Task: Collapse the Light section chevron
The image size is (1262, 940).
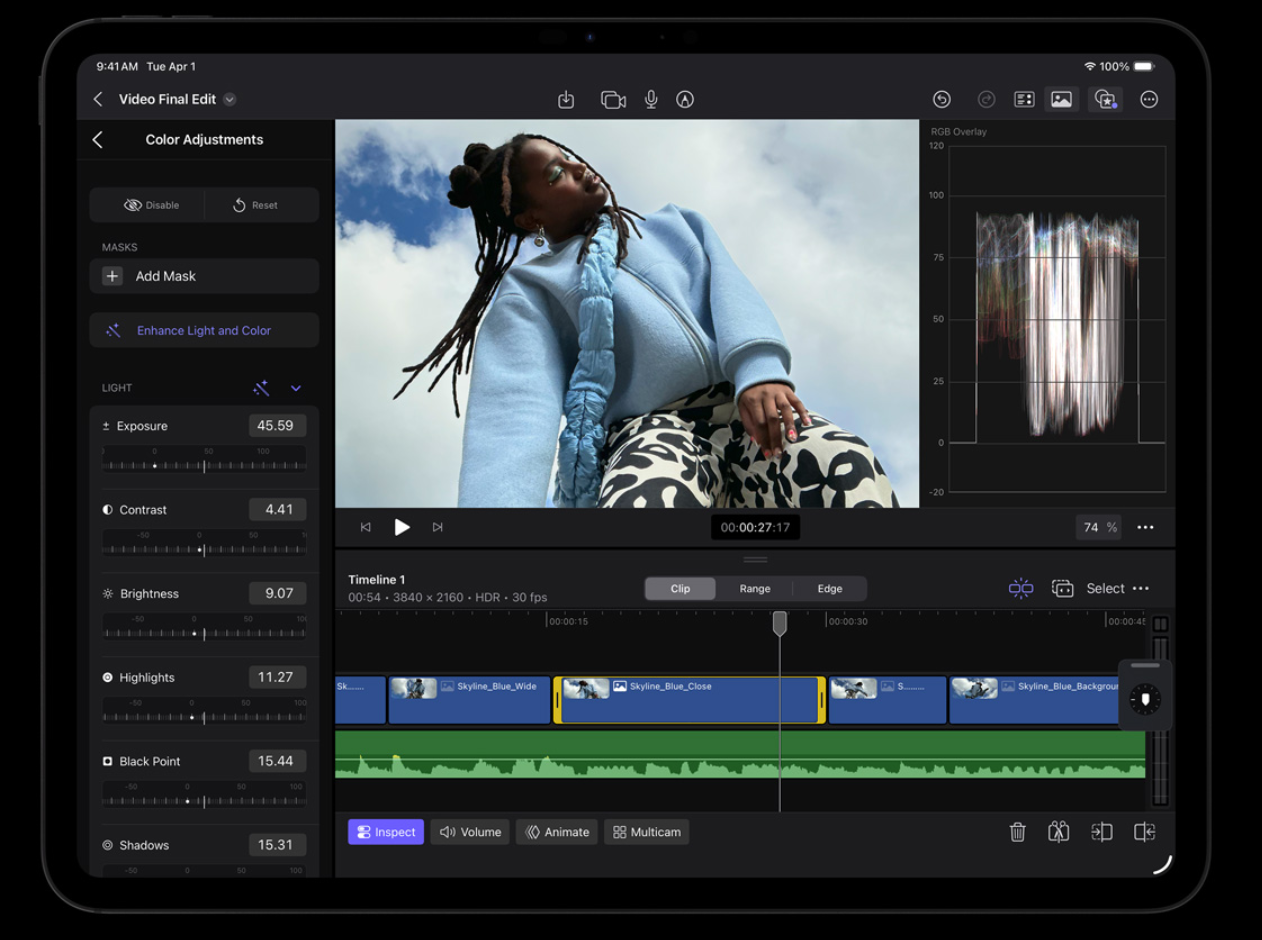Action: point(296,388)
